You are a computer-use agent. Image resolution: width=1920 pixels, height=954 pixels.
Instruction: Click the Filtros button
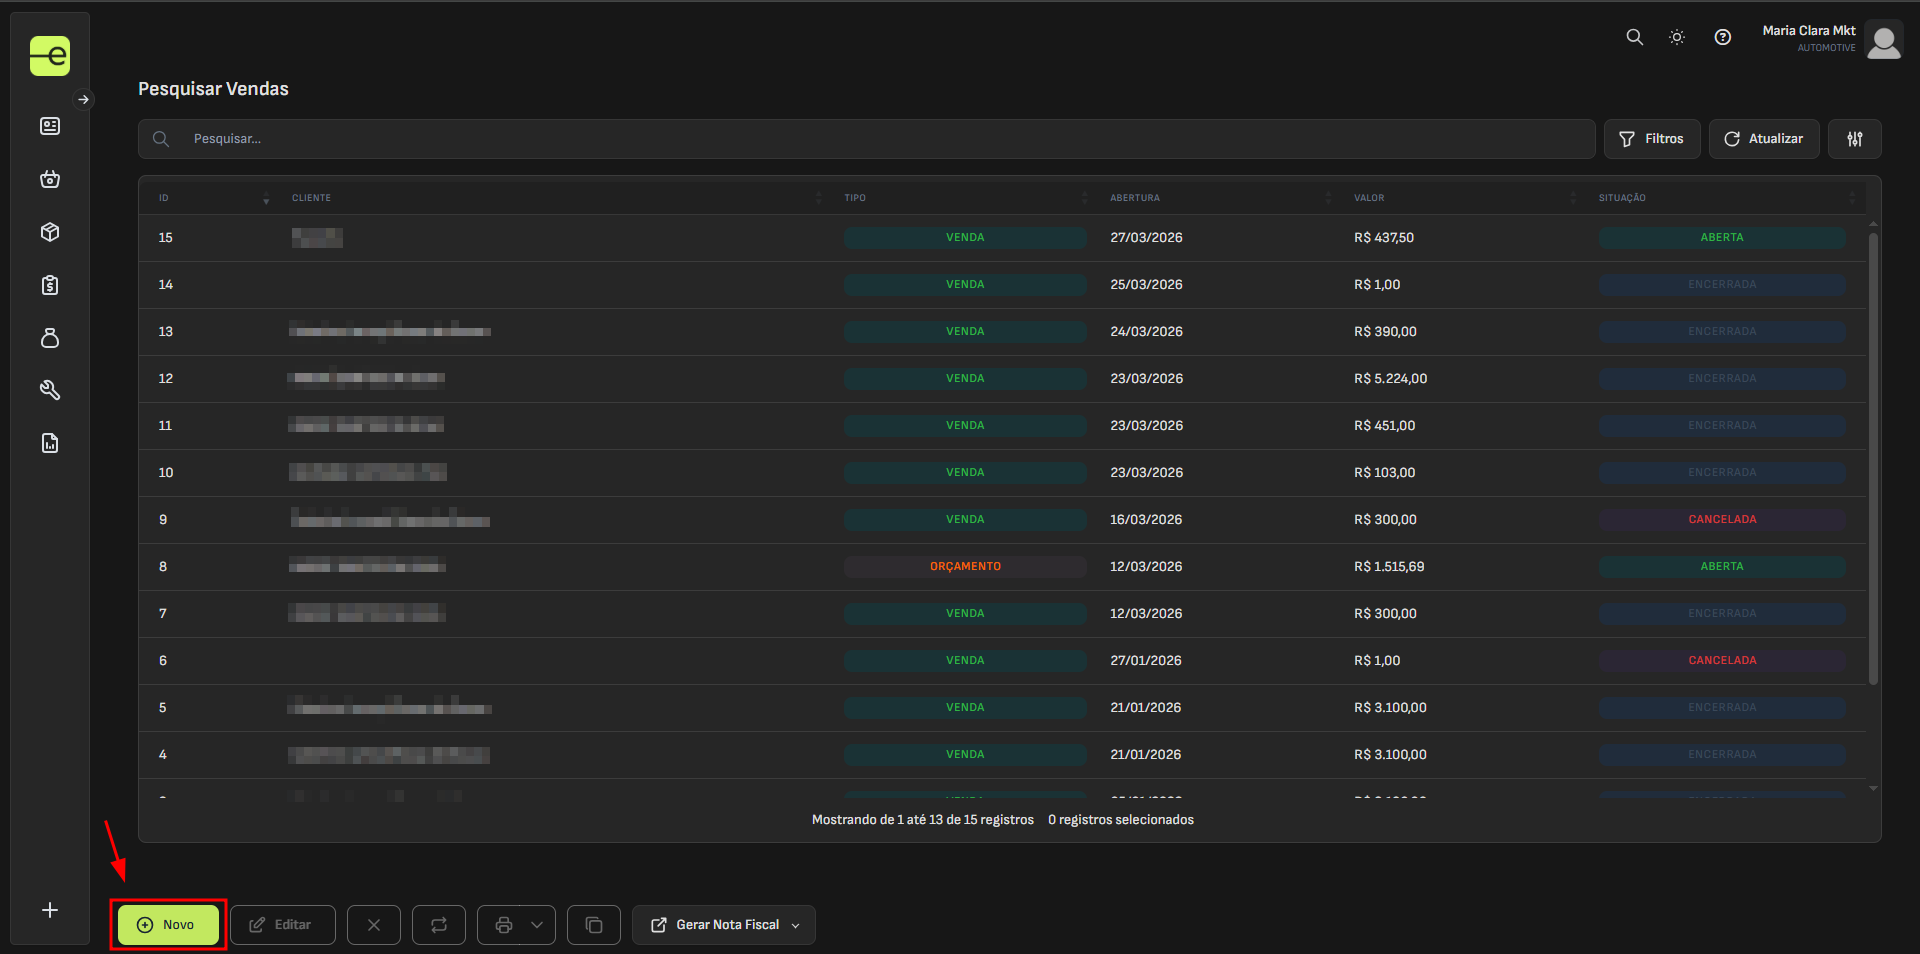click(1652, 139)
